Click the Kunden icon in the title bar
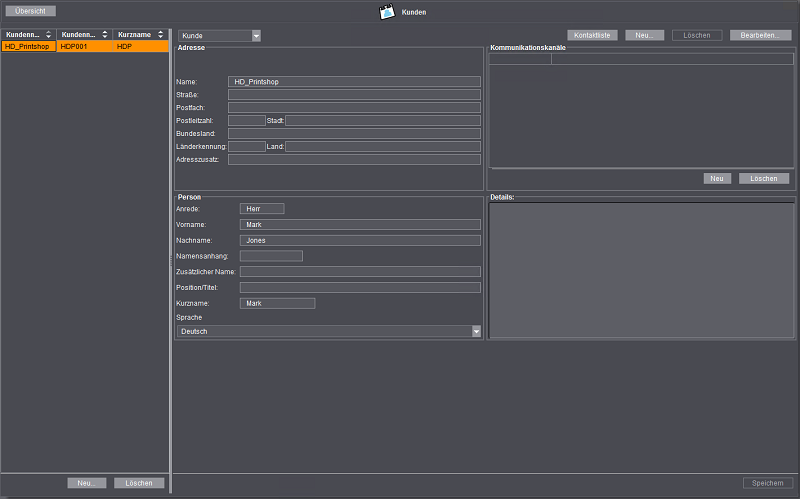The height and width of the screenshot is (499, 800). [387, 12]
